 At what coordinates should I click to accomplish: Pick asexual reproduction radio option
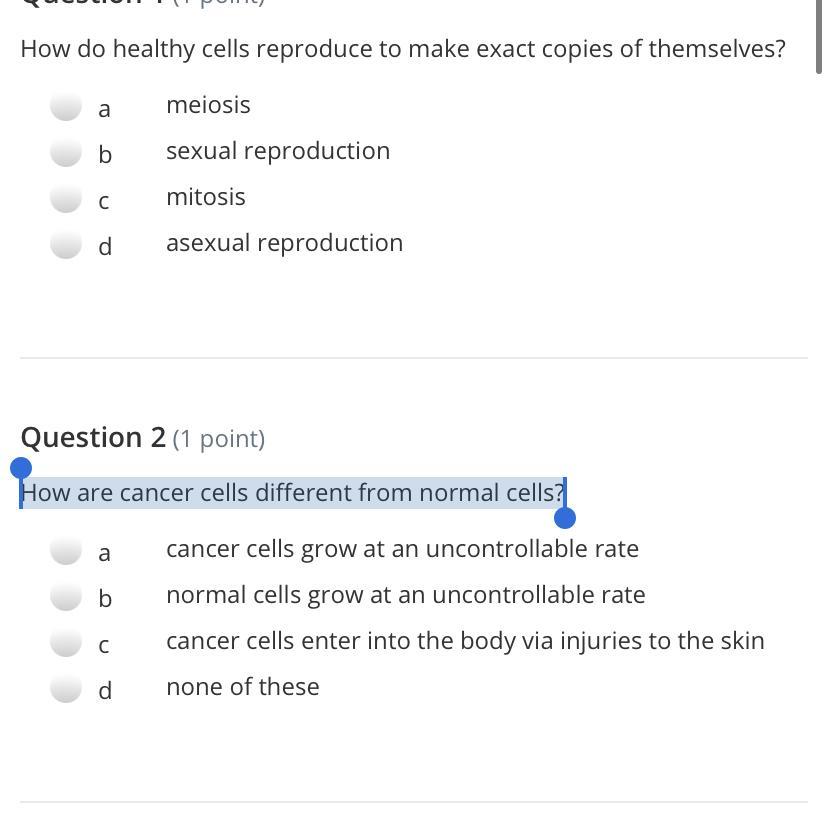click(66, 243)
